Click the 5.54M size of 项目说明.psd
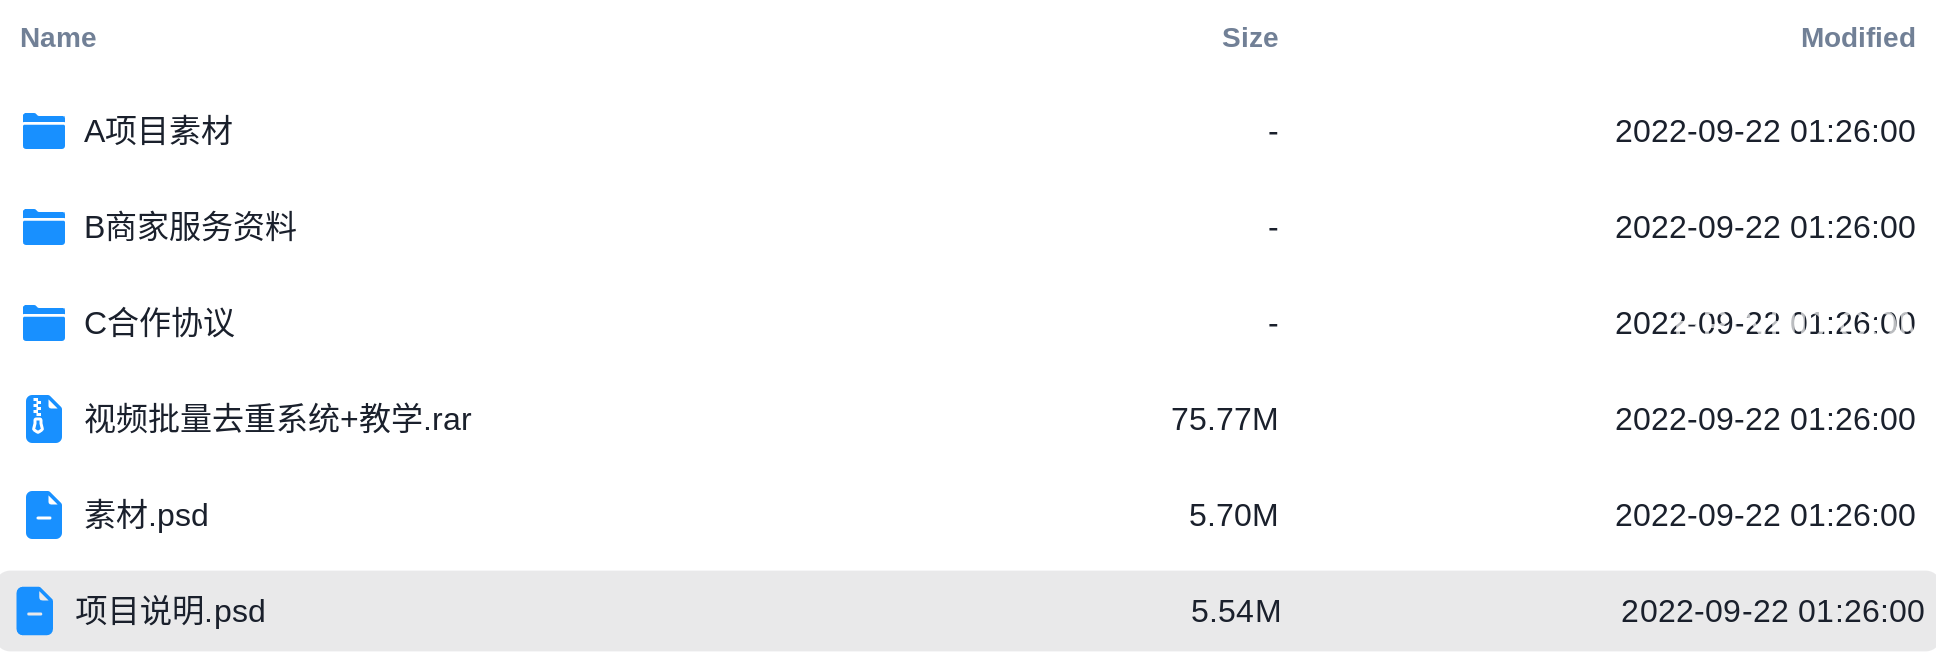This screenshot has width=1936, height=664. (x=1236, y=611)
